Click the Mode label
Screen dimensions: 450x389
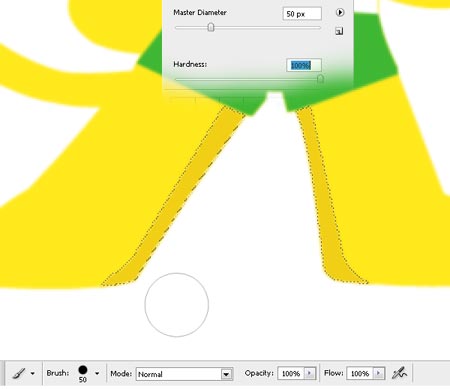click(121, 374)
